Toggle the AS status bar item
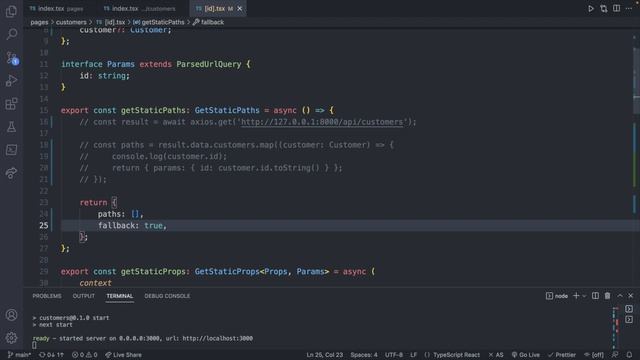The width and height of the screenshot is (640, 360). pyautogui.click(x=496, y=355)
